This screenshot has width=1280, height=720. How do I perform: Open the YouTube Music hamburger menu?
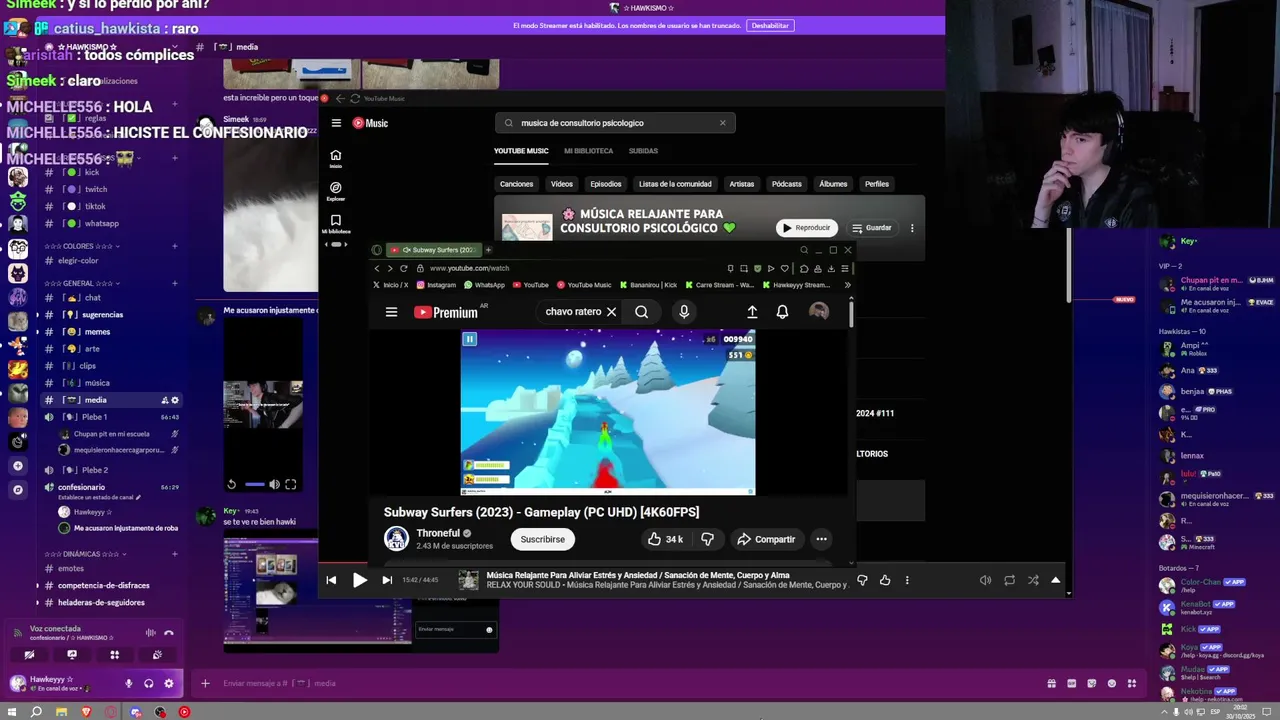click(x=336, y=123)
